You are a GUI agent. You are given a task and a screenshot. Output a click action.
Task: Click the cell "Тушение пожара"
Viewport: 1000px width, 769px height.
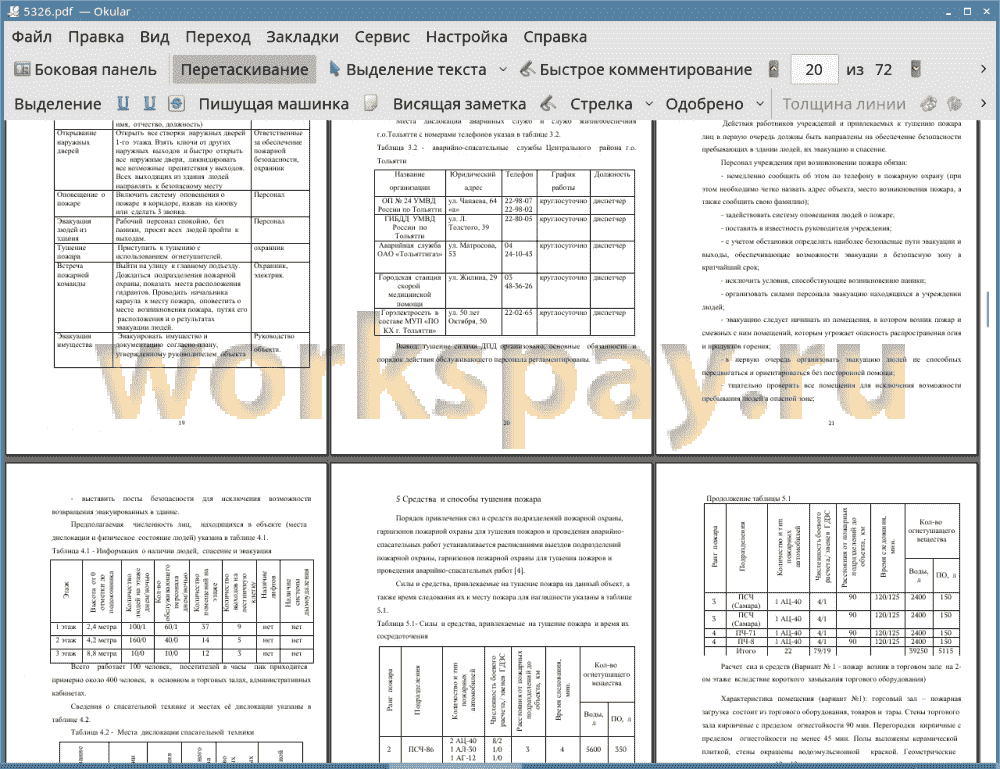coord(83,252)
